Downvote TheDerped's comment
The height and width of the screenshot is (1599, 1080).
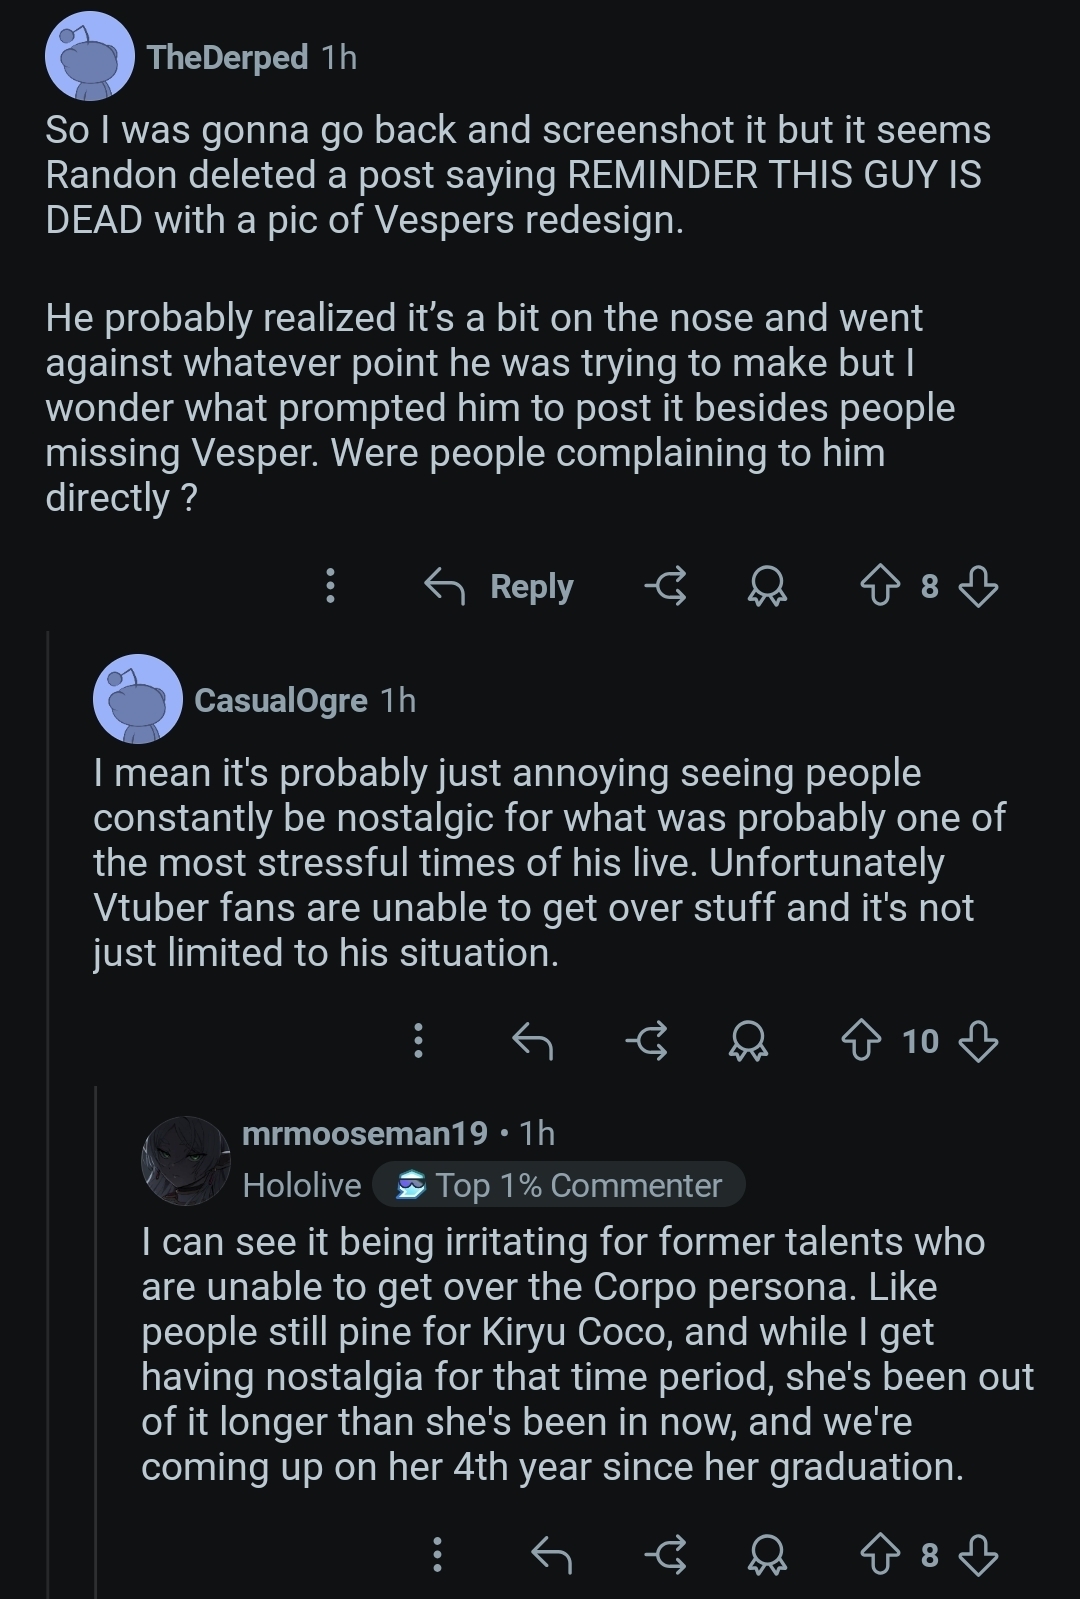[977, 586]
